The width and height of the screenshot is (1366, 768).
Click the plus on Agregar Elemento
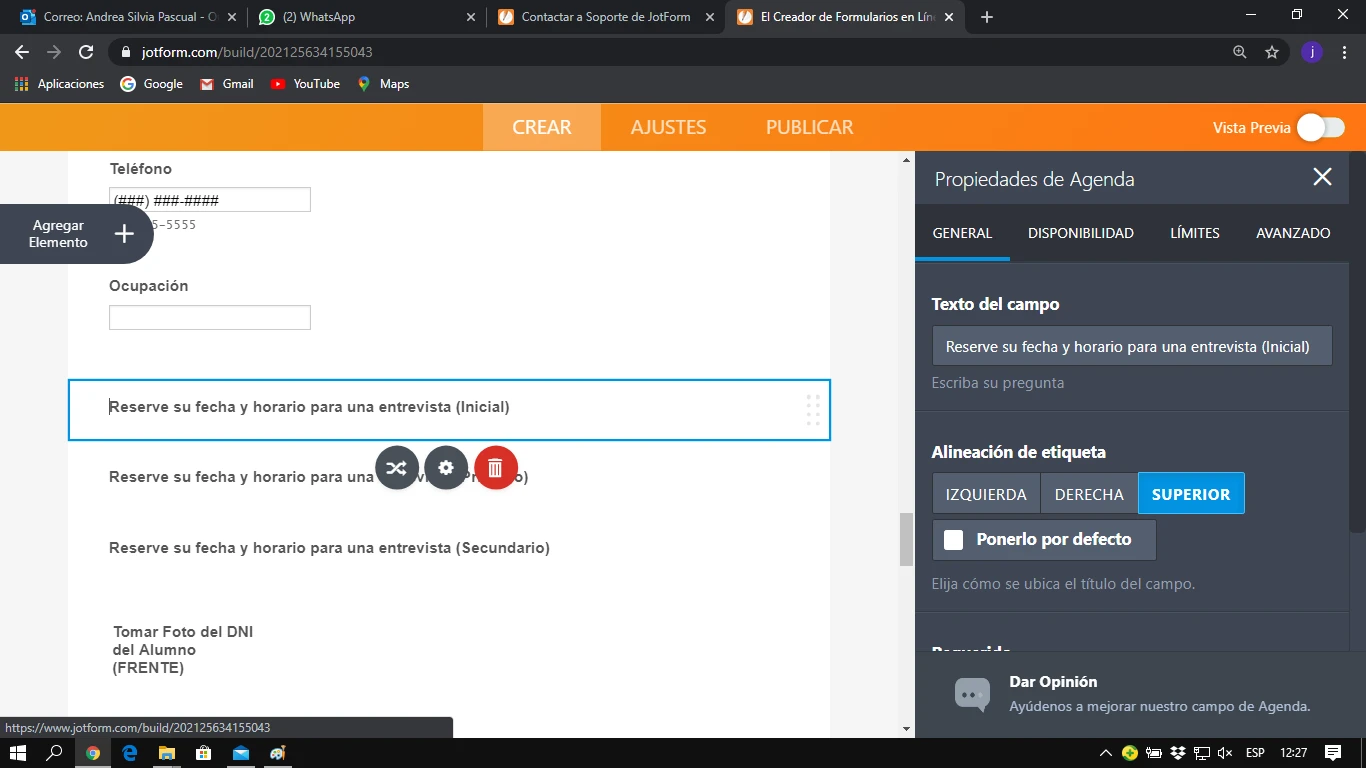pyautogui.click(x=123, y=233)
